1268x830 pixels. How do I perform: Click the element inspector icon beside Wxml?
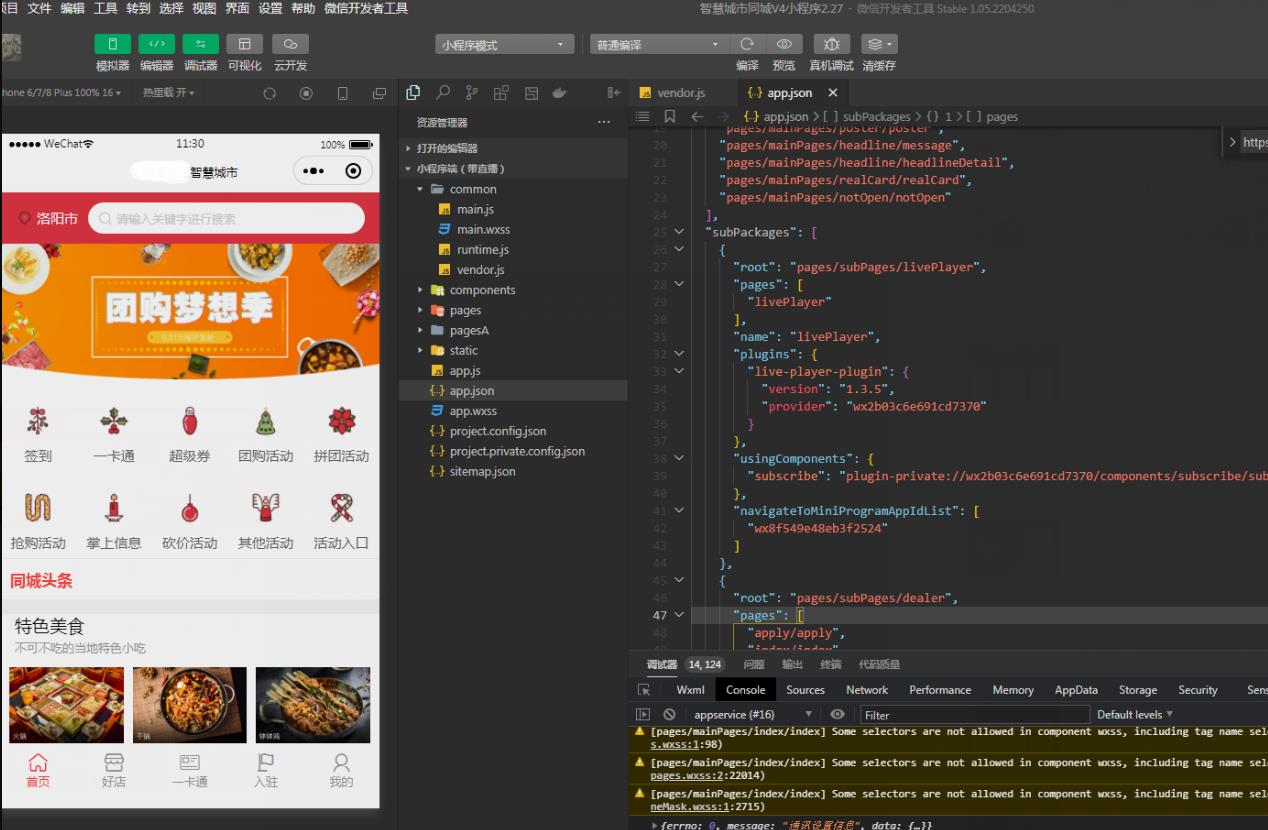click(x=644, y=690)
